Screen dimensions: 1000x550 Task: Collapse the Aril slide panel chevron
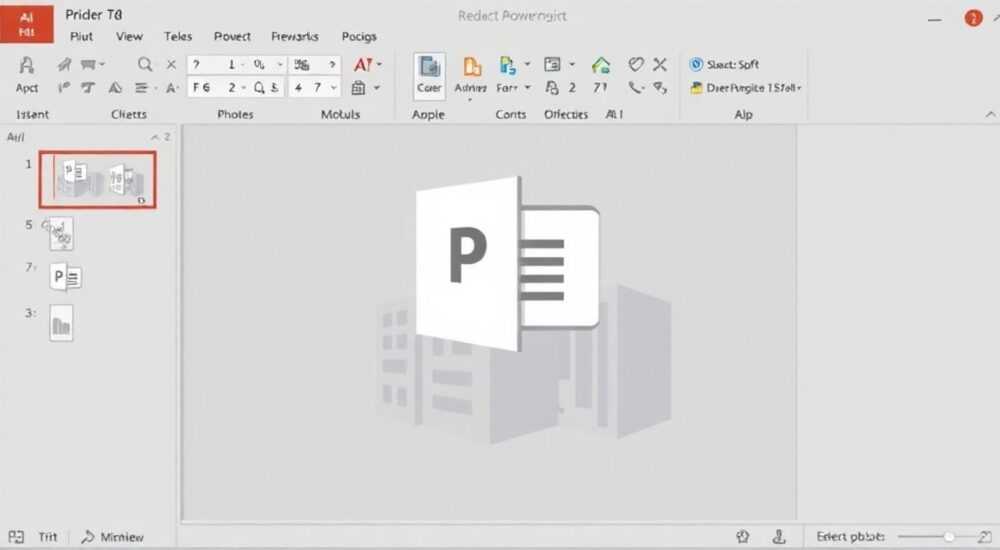[155, 137]
